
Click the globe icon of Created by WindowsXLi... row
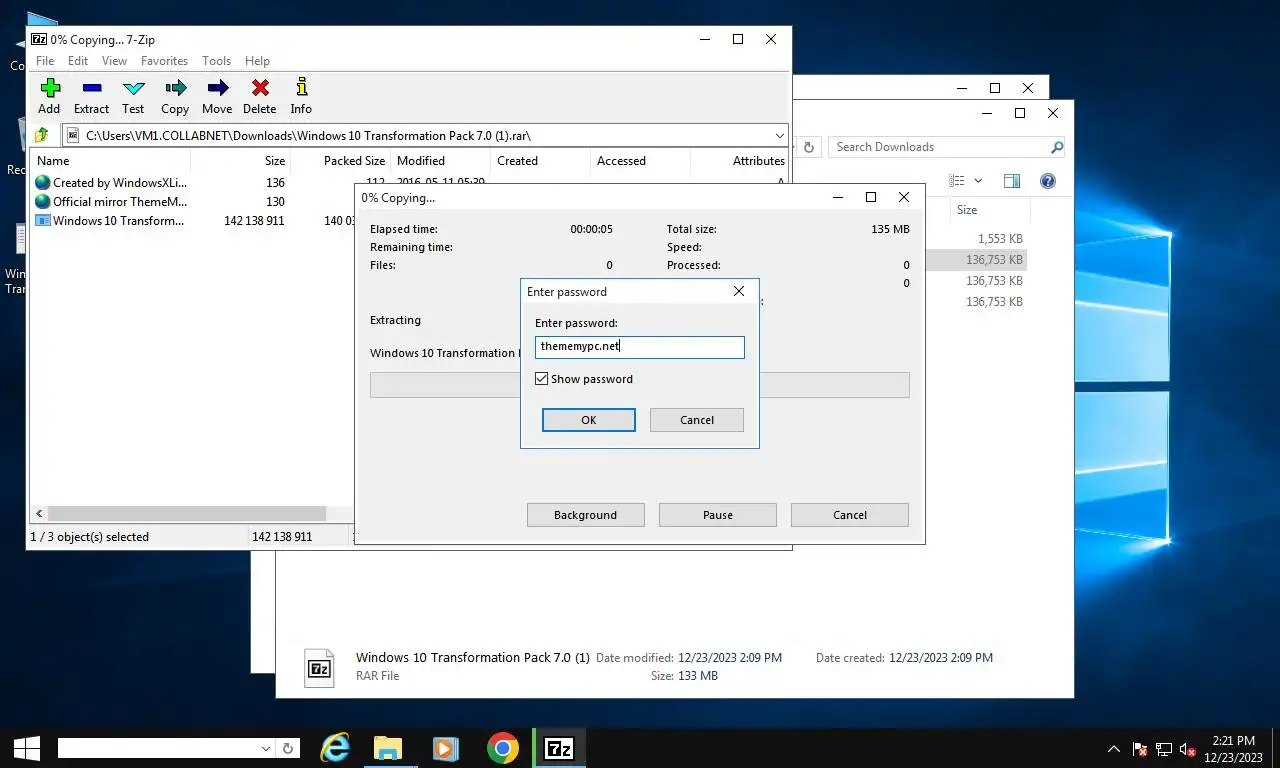click(x=42, y=182)
